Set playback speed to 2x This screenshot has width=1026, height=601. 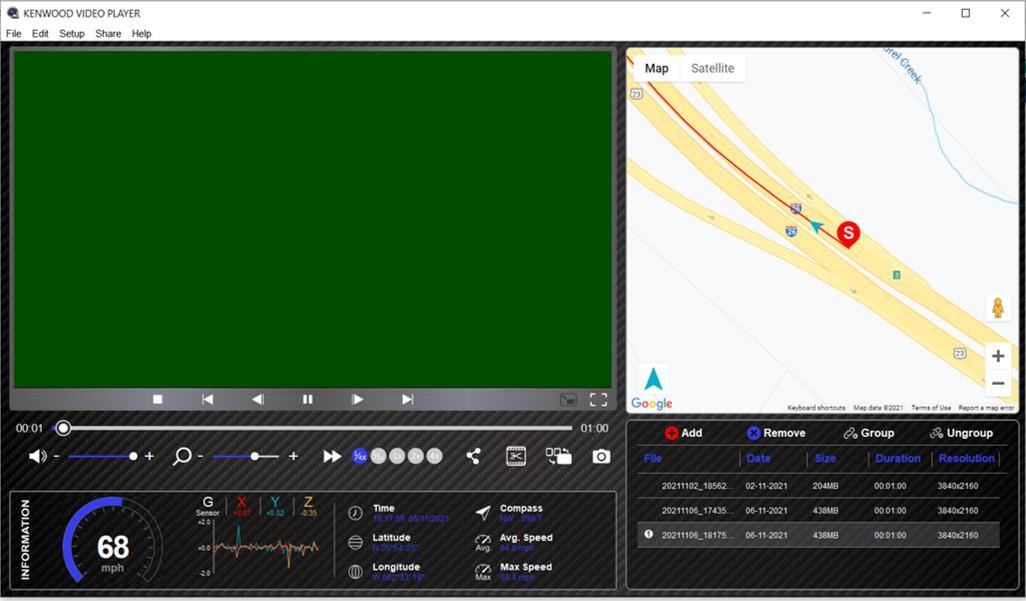coord(416,456)
